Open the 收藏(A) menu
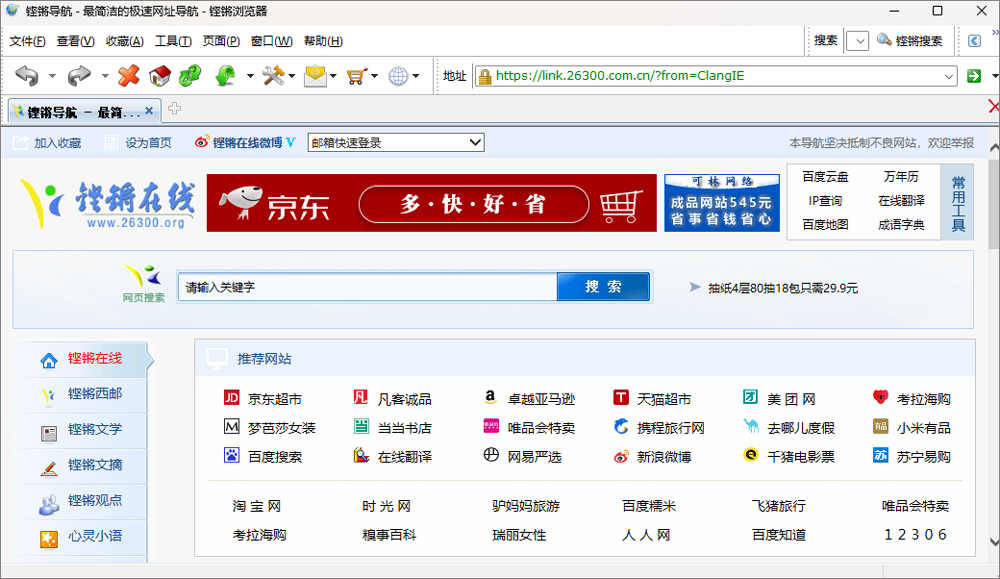 (x=124, y=41)
